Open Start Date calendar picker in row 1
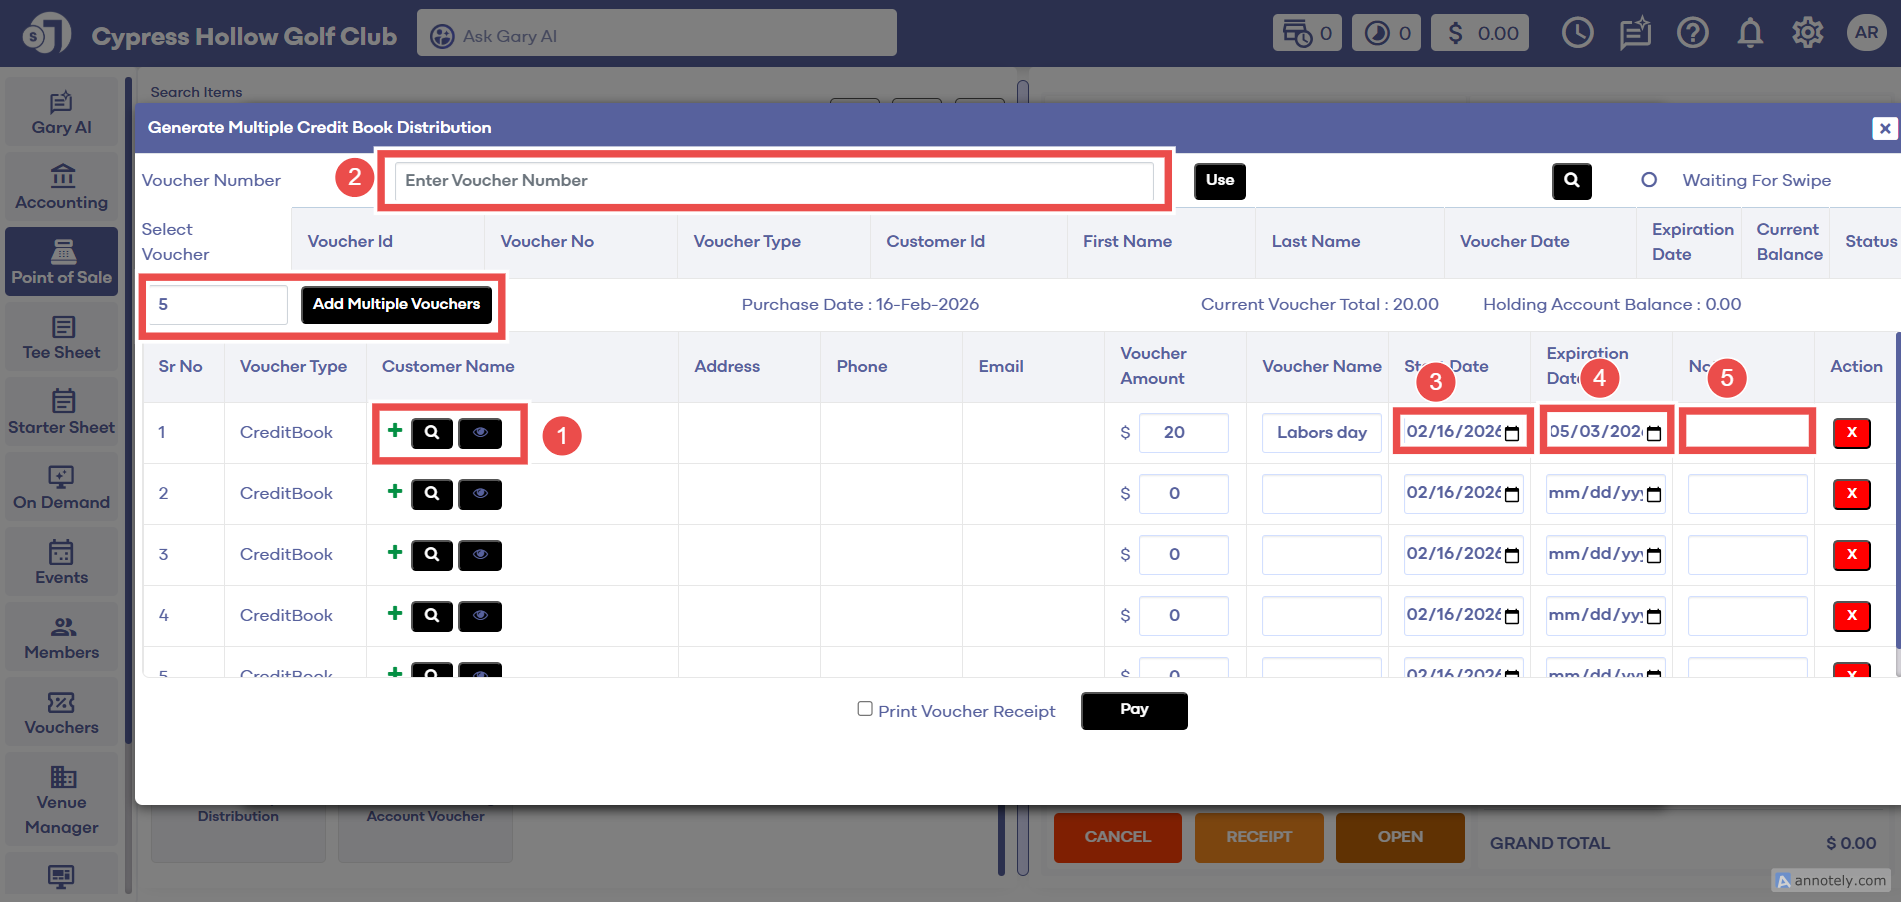Screen dimensions: 1901x902 pyautogui.click(x=1512, y=434)
